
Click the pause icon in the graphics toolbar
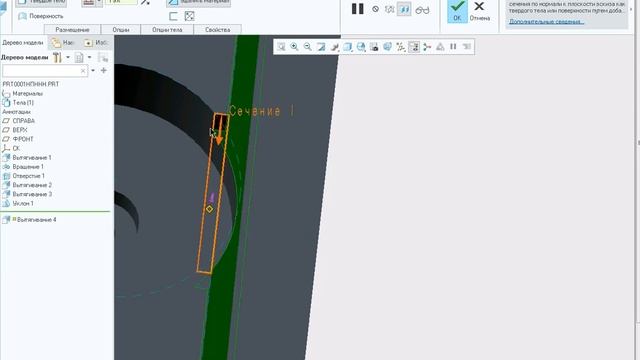453,47
